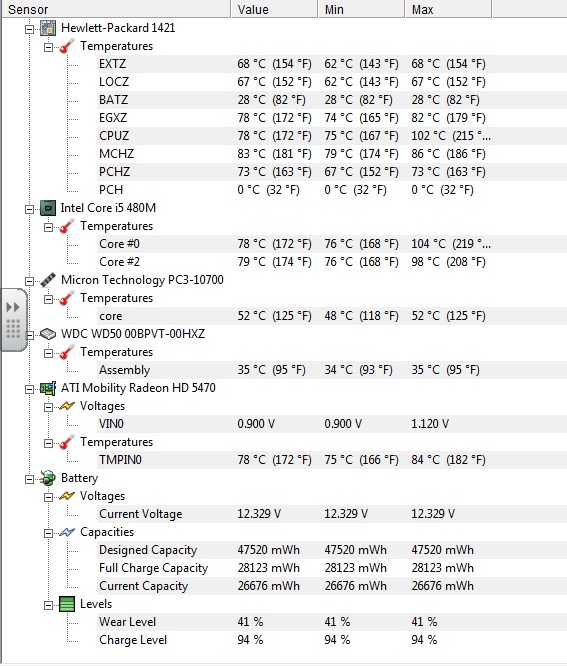This screenshot has height=666, width=567.
Task: Collapse the Hewlett-Packard 1421 tree node
Action: click(x=29, y=29)
